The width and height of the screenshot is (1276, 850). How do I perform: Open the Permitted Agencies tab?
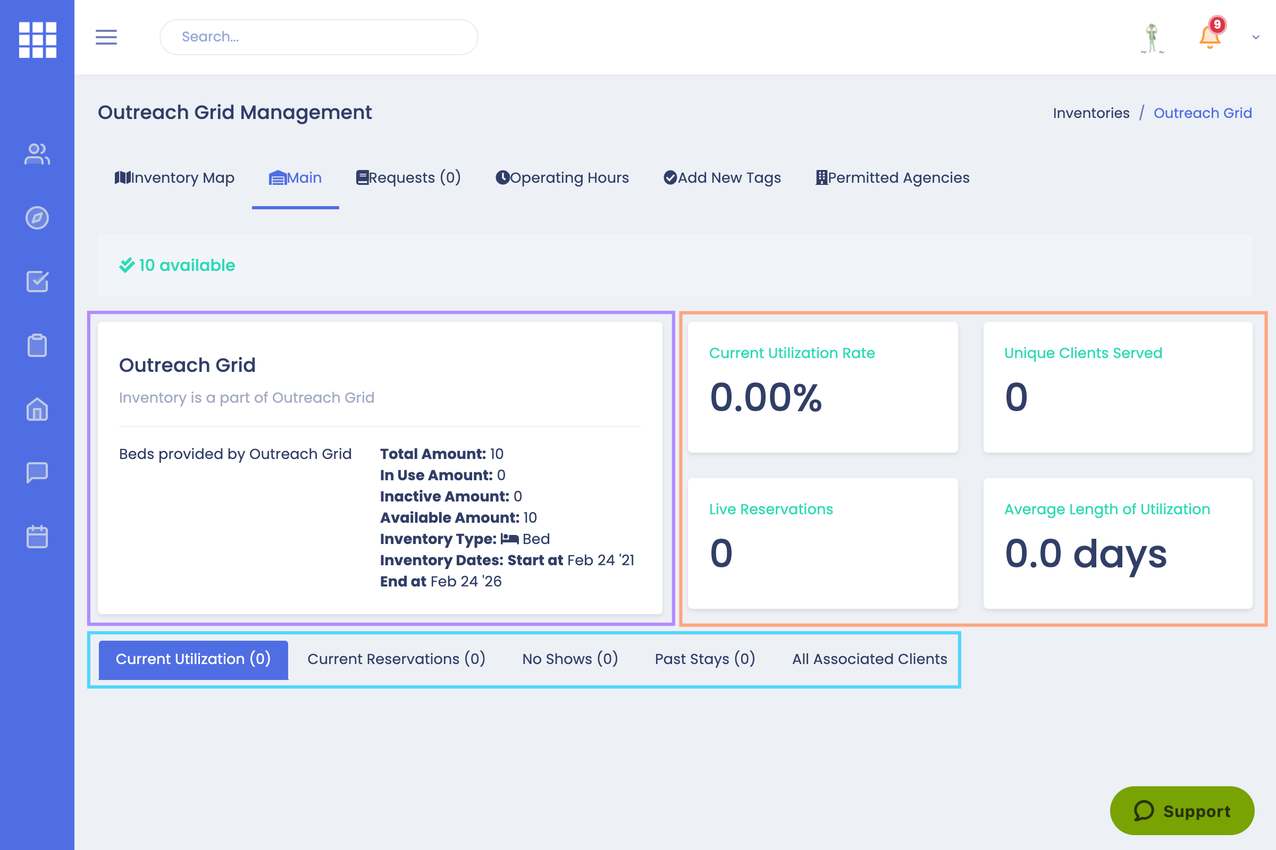[x=892, y=178]
